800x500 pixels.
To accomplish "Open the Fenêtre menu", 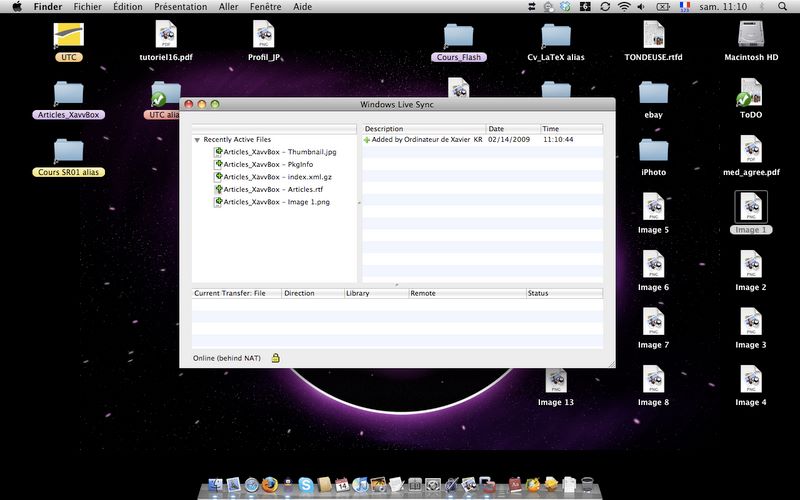I will click(265, 7).
